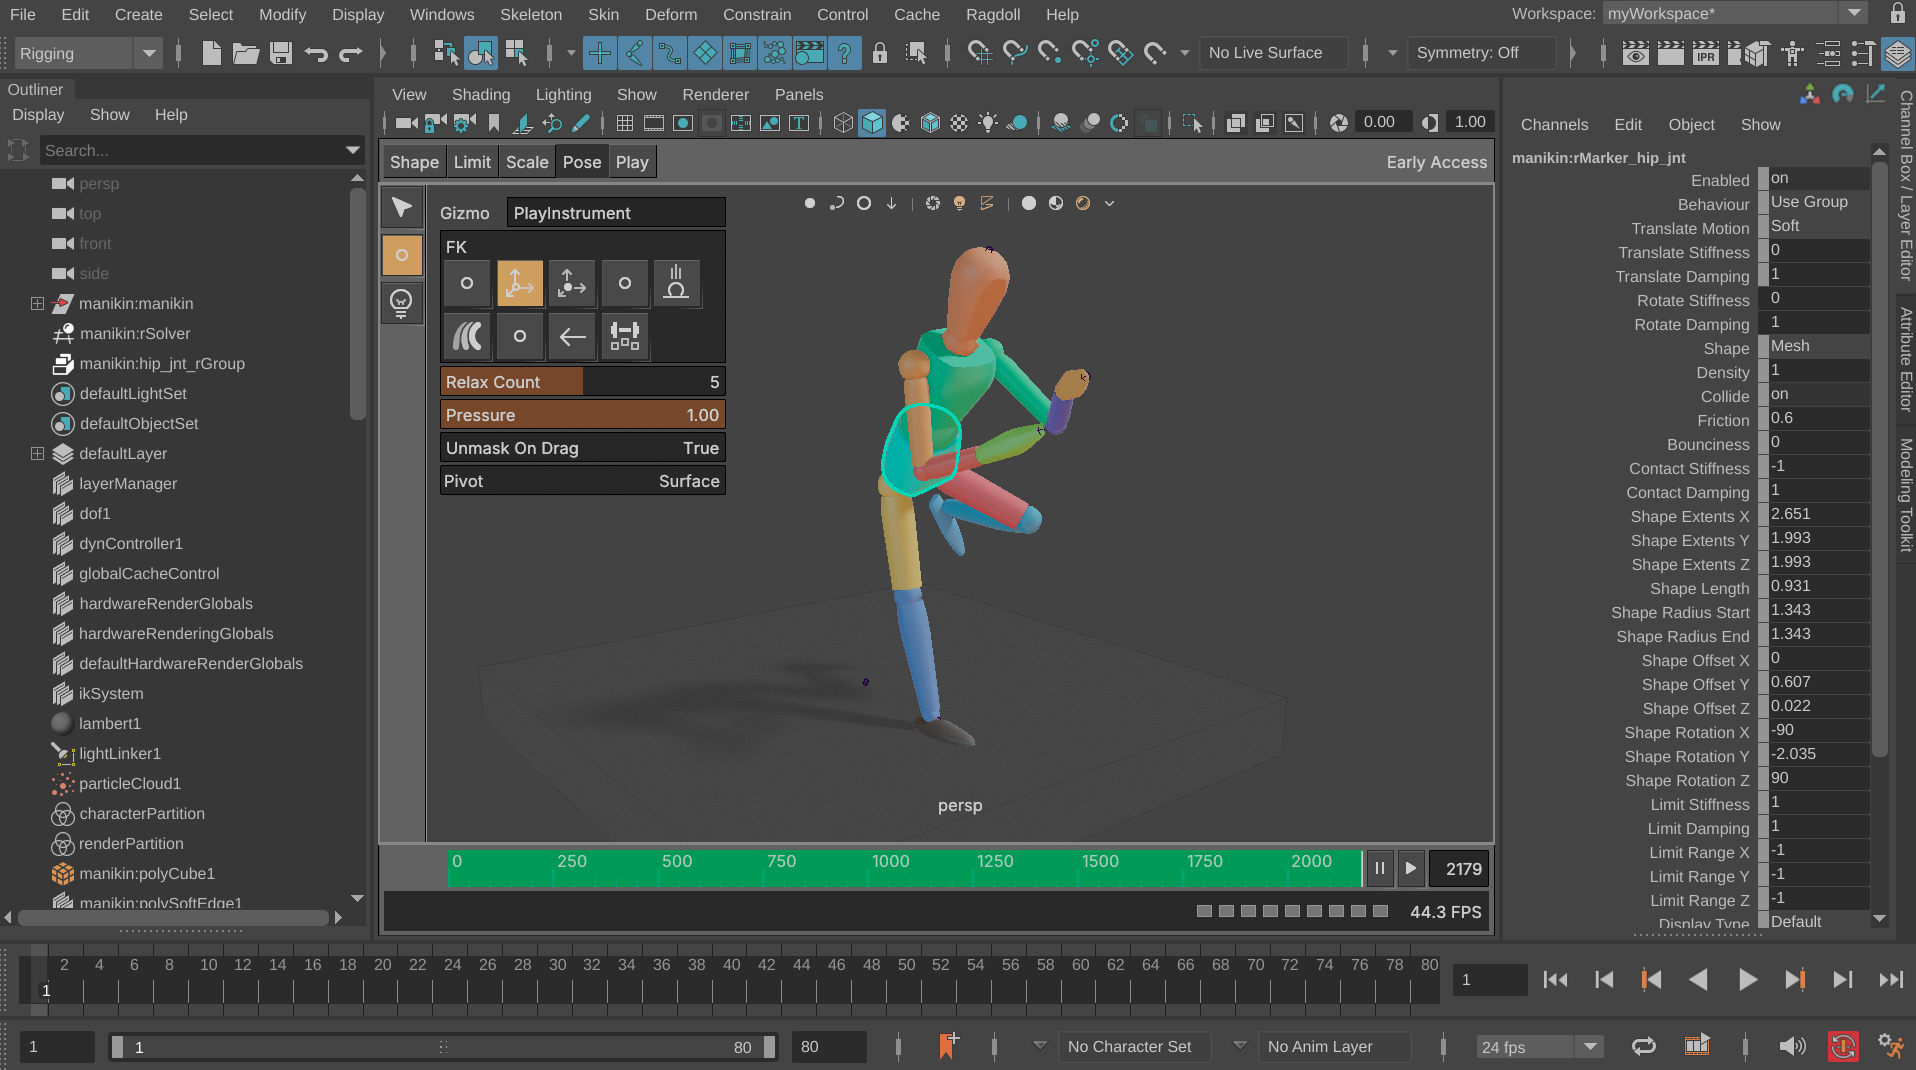The image size is (1916, 1070).
Task: Click the Pressure slider bar
Action: 582,415
